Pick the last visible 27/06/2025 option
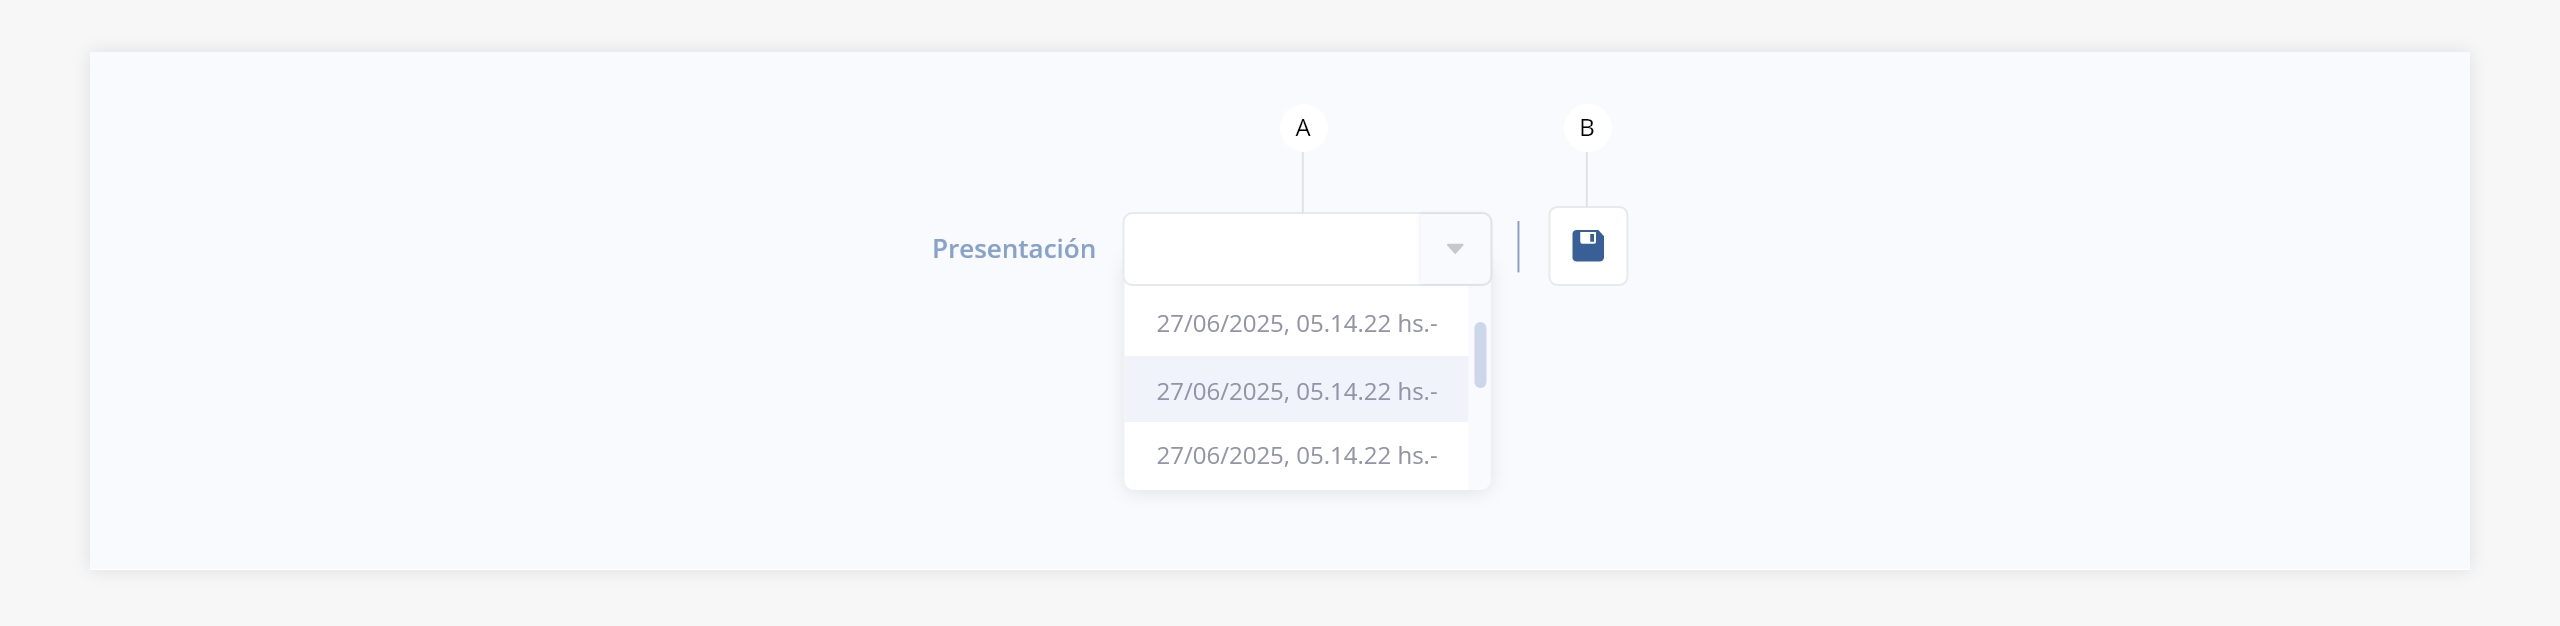This screenshot has width=2560, height=626. [x=1296, y=456]
